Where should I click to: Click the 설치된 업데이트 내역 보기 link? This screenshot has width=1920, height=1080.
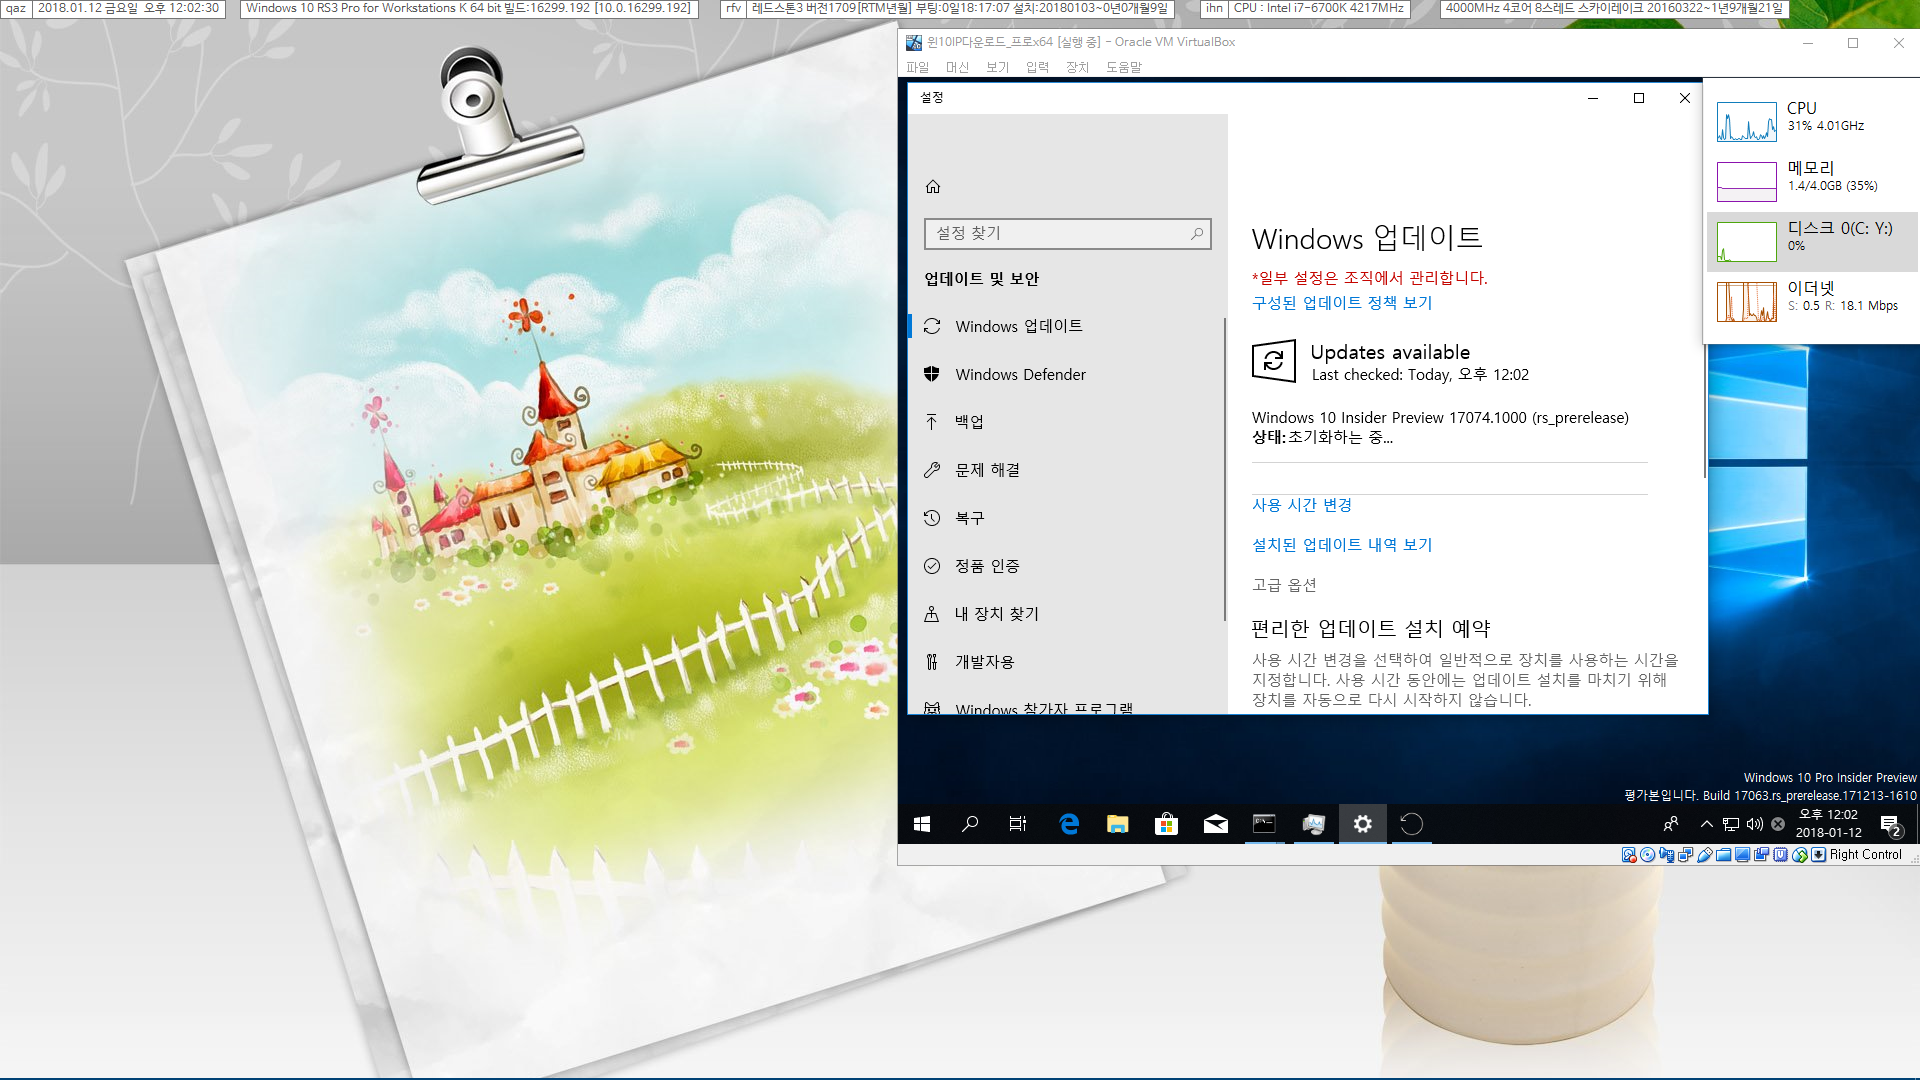tap(1342, 545)
